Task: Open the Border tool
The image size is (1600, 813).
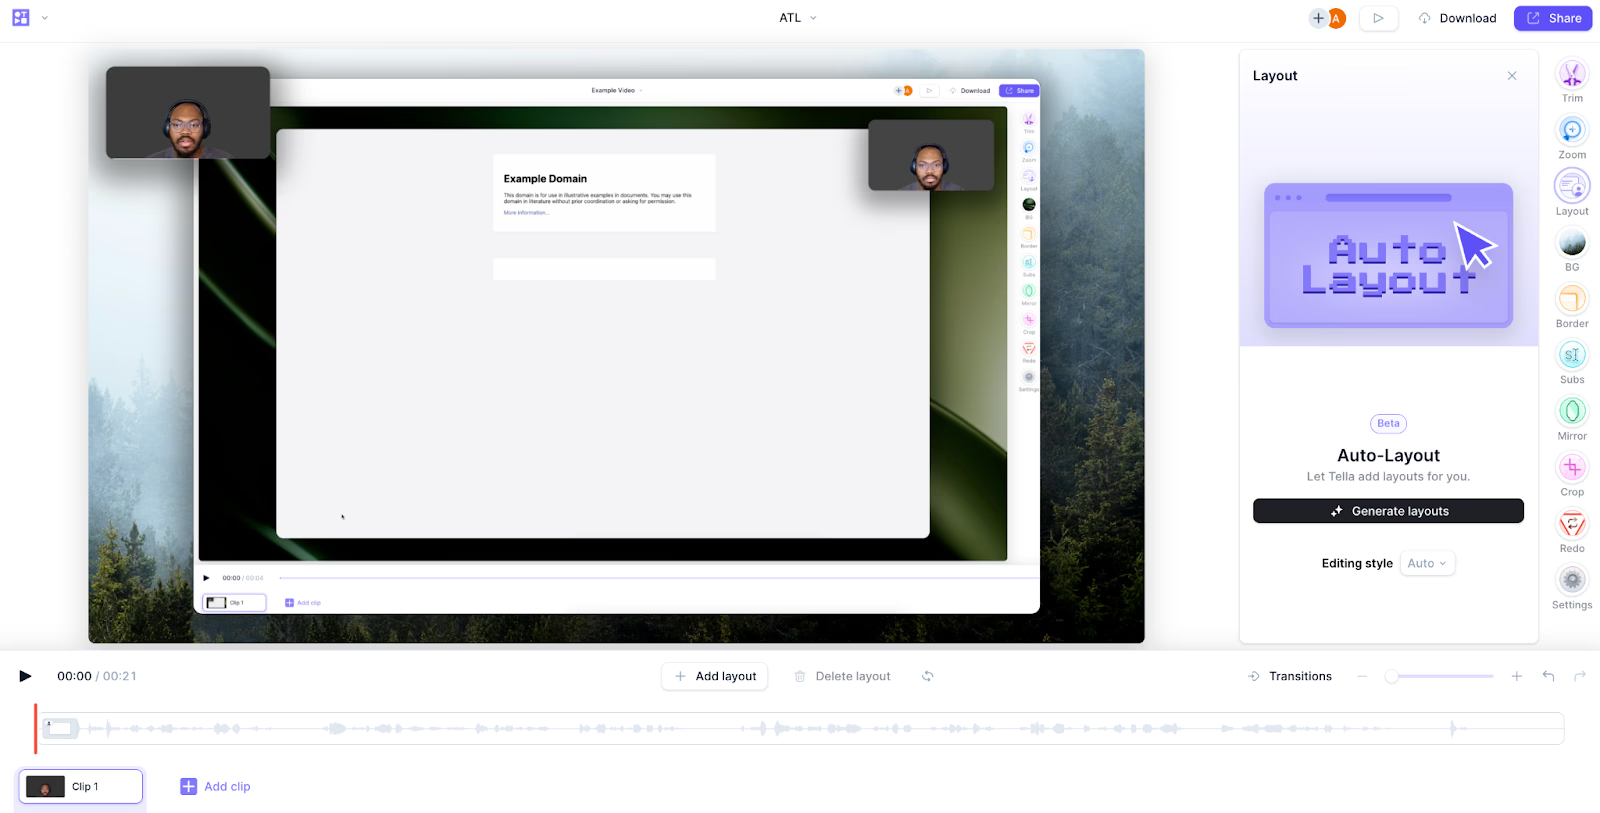Action: point(1572,305)
